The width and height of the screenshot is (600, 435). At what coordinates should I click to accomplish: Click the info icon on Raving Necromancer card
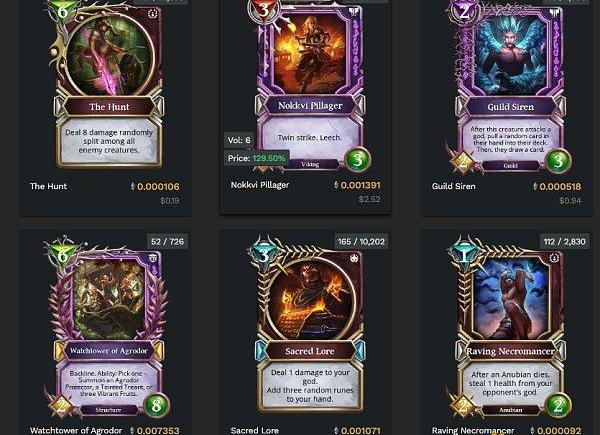coord(554,258)
